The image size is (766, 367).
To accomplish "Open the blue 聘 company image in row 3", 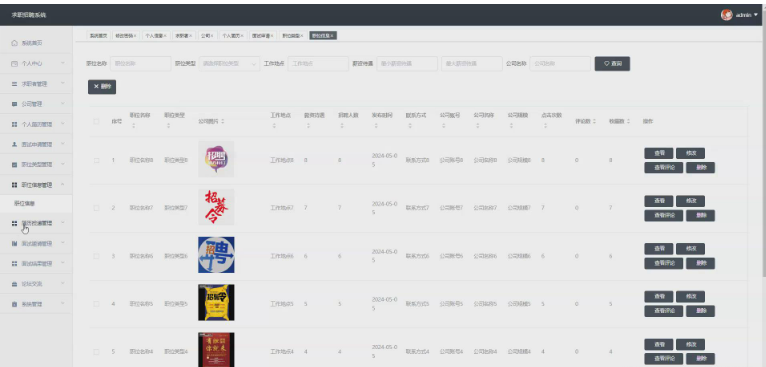I will [x=216, y=255].
